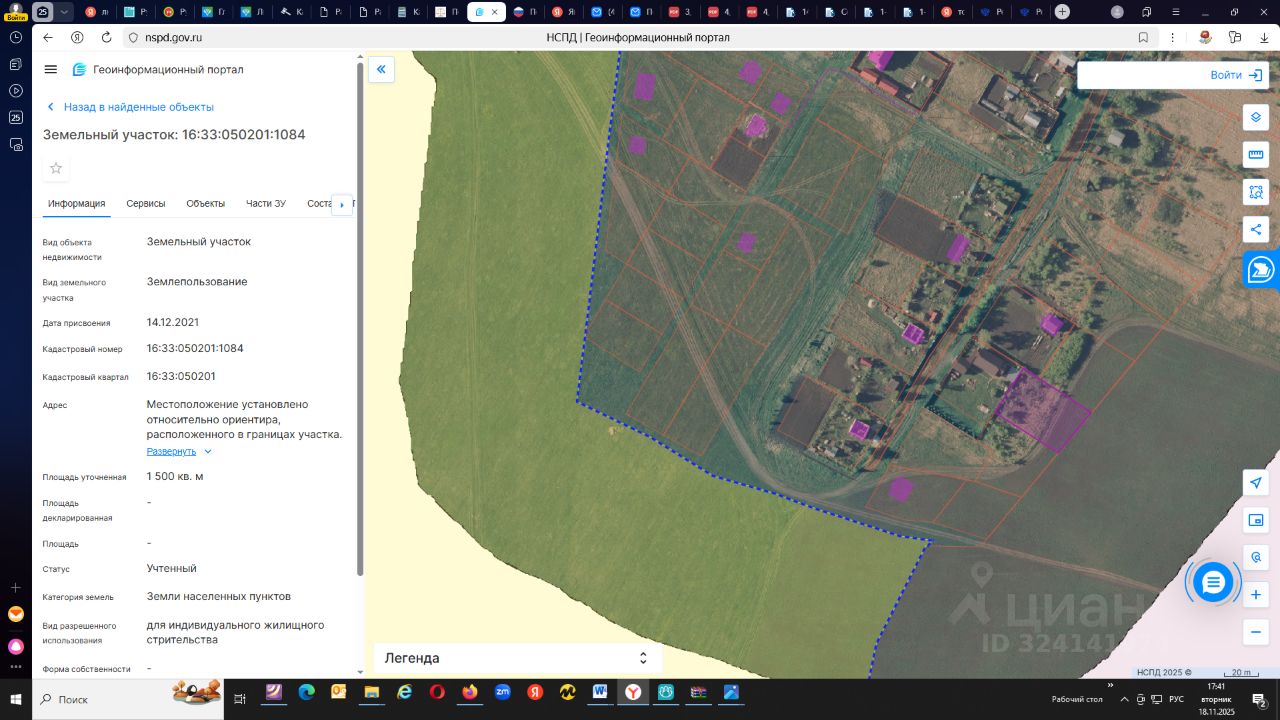
Task: Open the hamburger menu of the portal
Action: pyautogui.click(x=51, y=69)
